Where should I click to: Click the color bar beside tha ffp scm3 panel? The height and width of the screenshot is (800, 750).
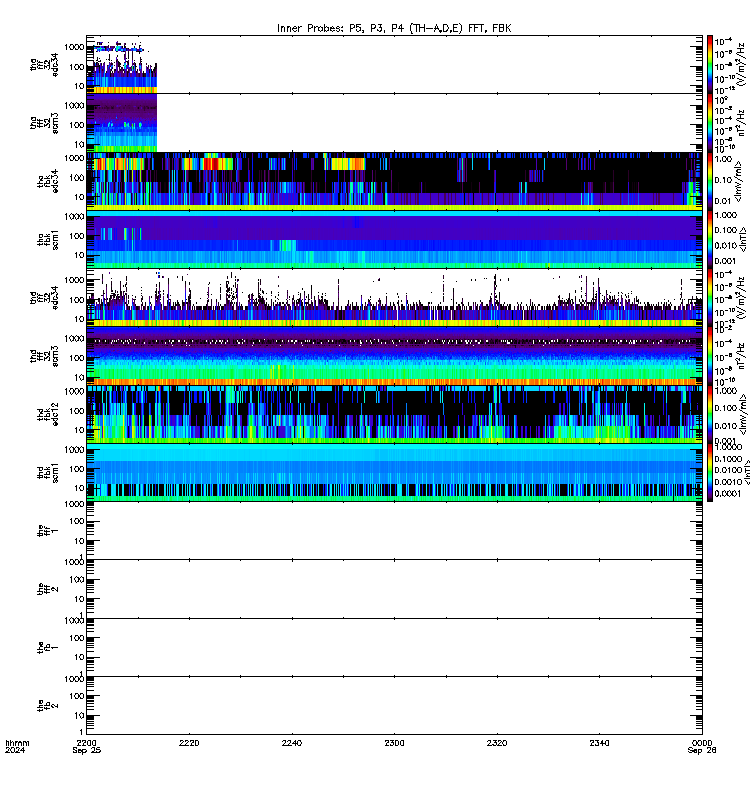click(710, 122)
